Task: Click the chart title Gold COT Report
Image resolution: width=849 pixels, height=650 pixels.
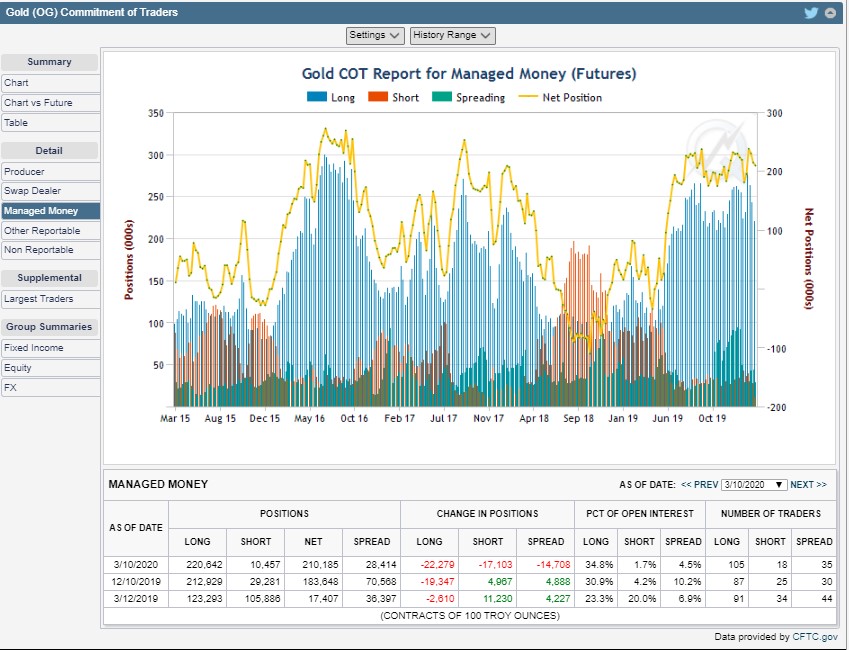Action: point(469,74)
